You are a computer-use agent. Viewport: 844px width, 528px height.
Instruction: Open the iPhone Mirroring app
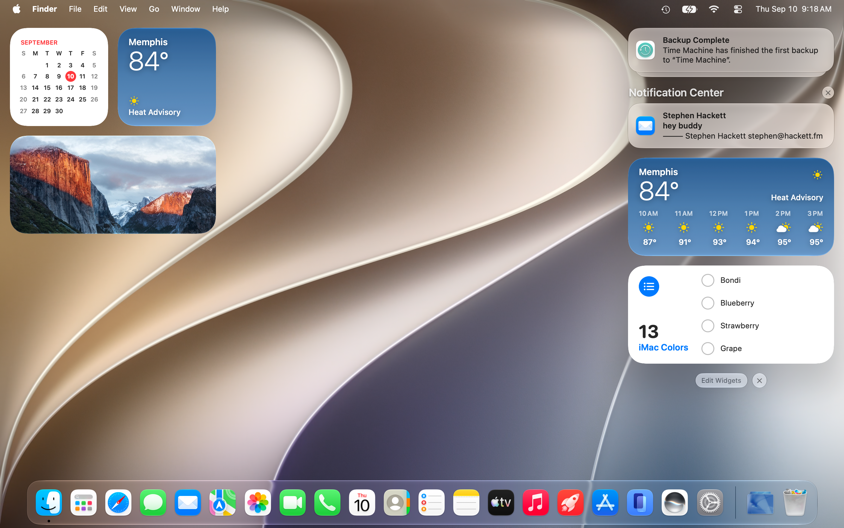click(639, 503)
